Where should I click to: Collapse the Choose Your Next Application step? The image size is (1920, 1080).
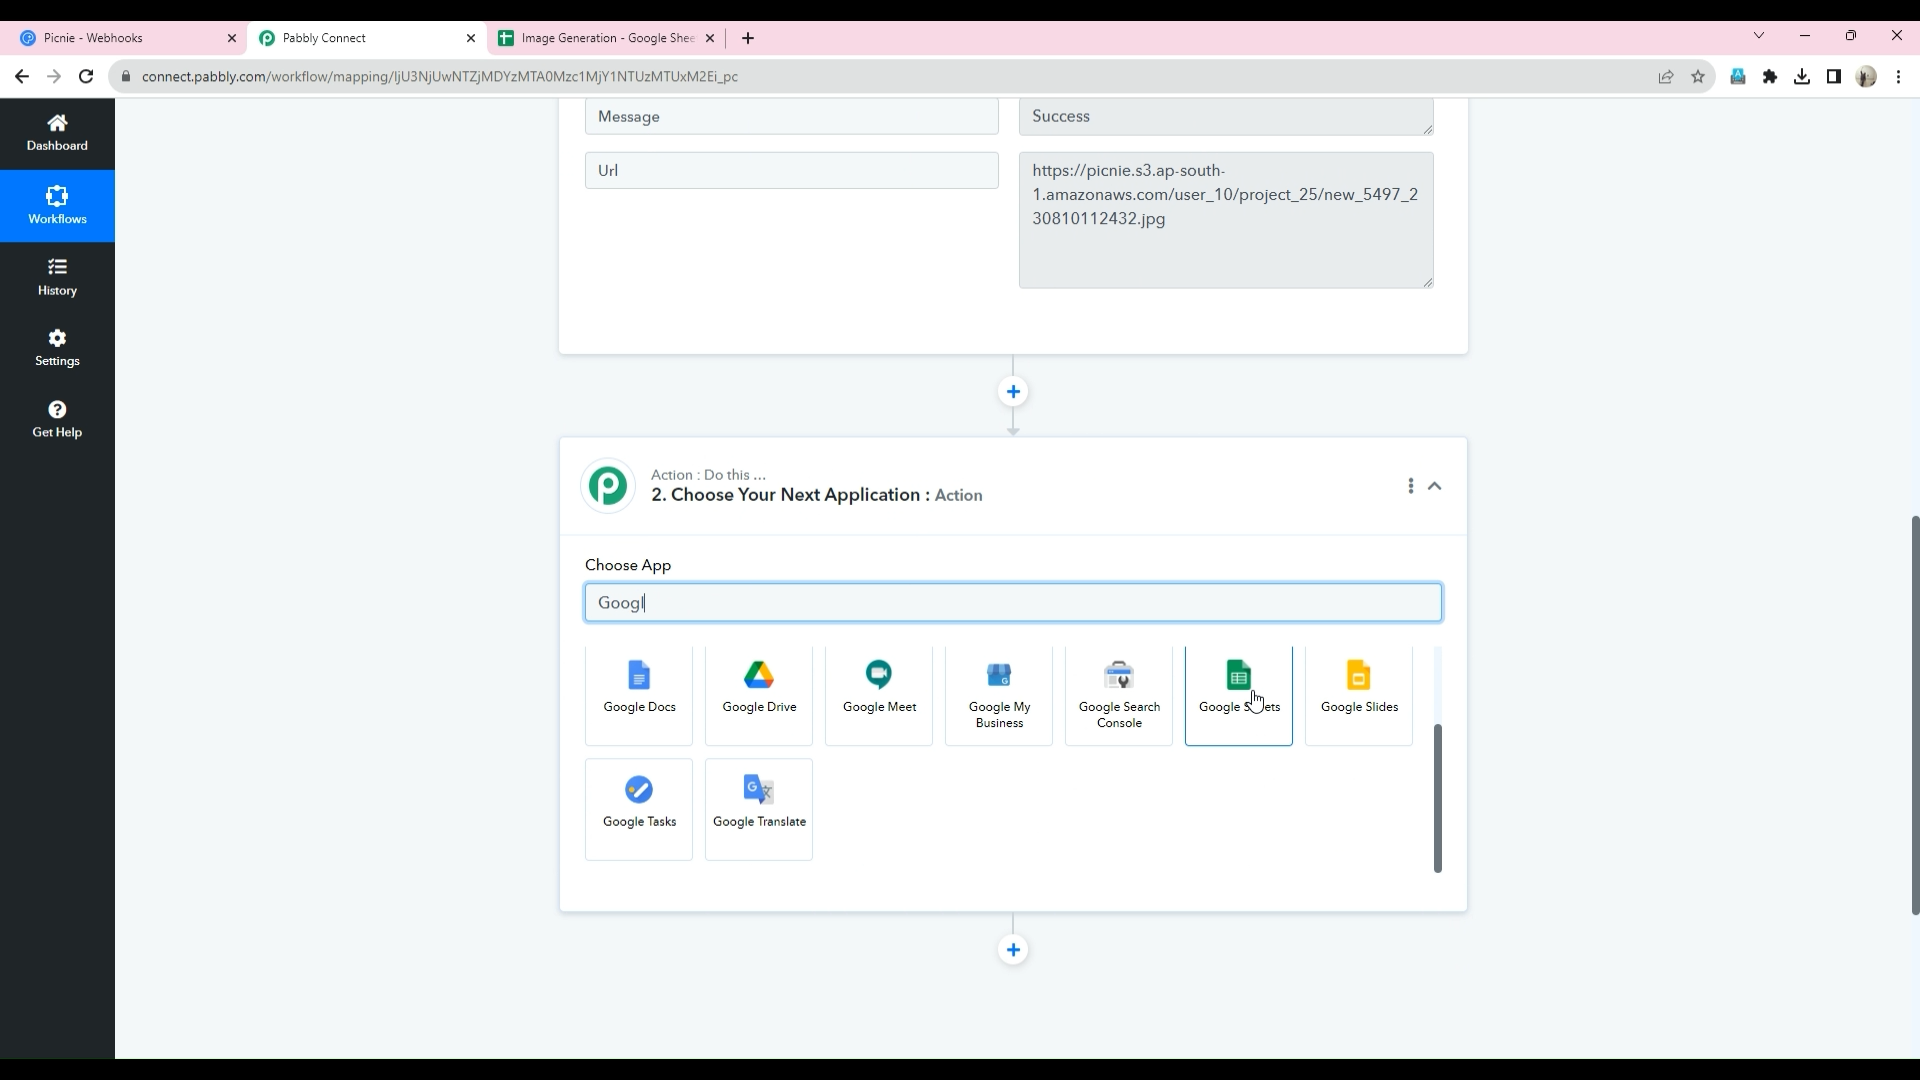coord(1435,486)
